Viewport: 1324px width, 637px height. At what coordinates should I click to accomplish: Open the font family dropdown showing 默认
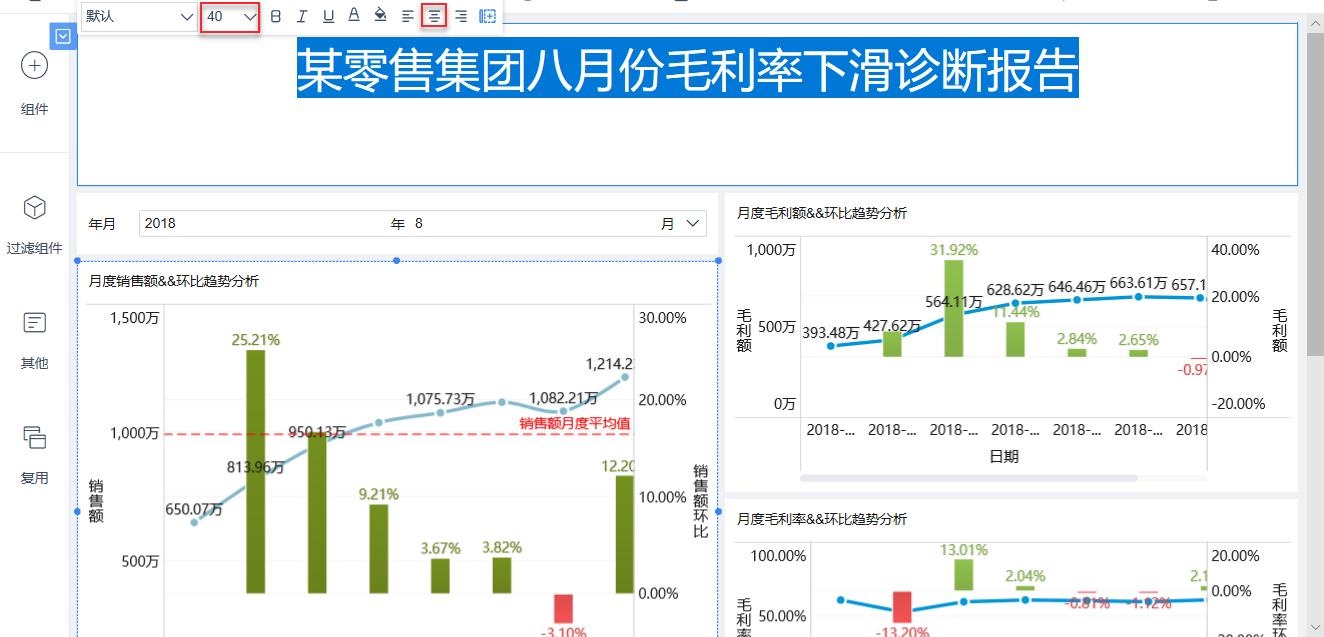click(x=139, y=16)
